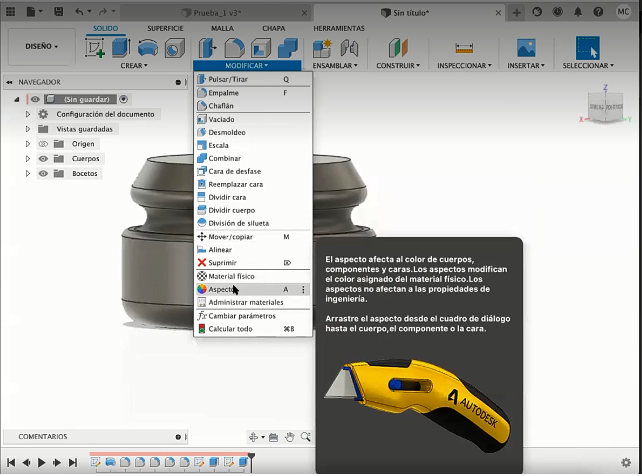This screenshot has width=642, height=476.
Task: Click the Measure ruler icon
Action: pos(464,48)
